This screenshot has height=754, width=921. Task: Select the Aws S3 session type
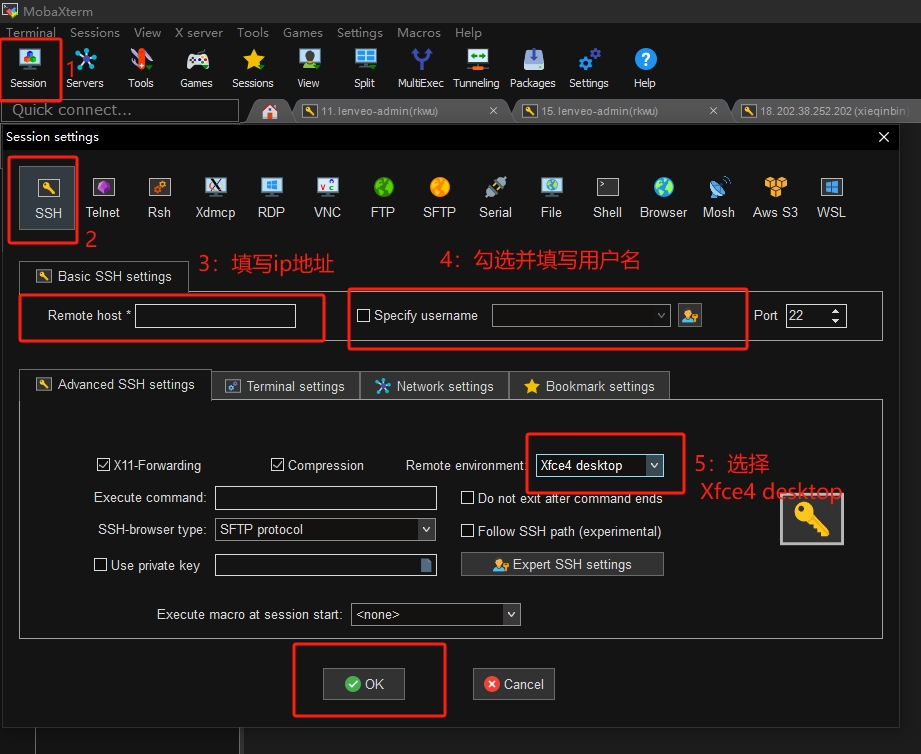(x=775, y=198)
